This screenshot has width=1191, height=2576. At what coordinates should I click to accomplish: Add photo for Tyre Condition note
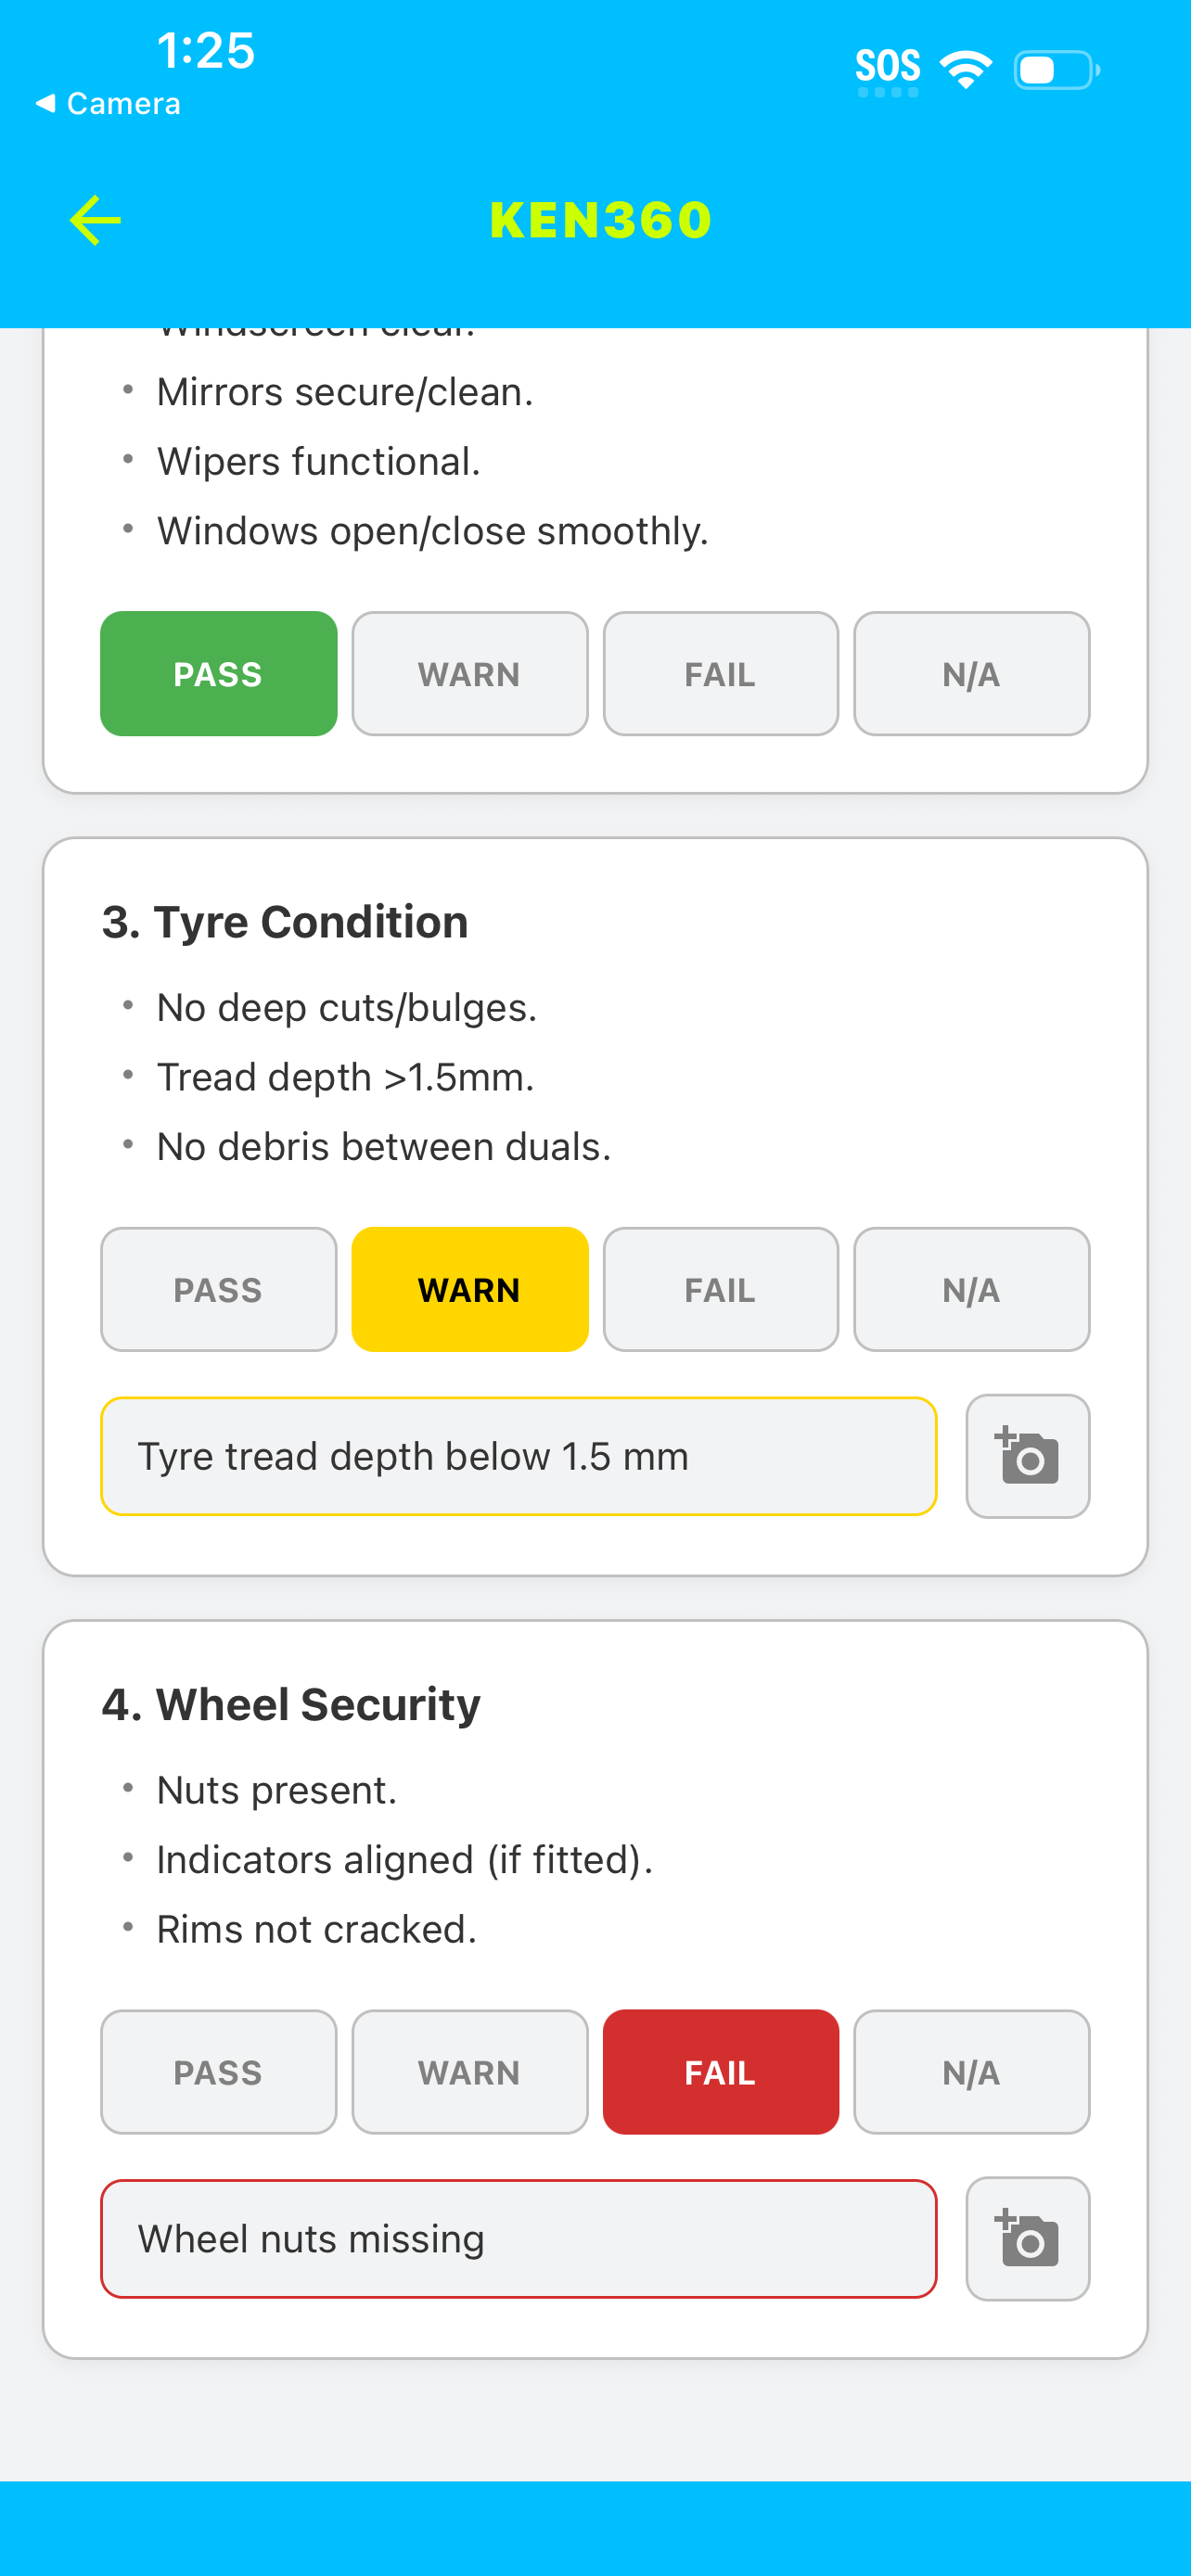[x=1027, y=1456]
